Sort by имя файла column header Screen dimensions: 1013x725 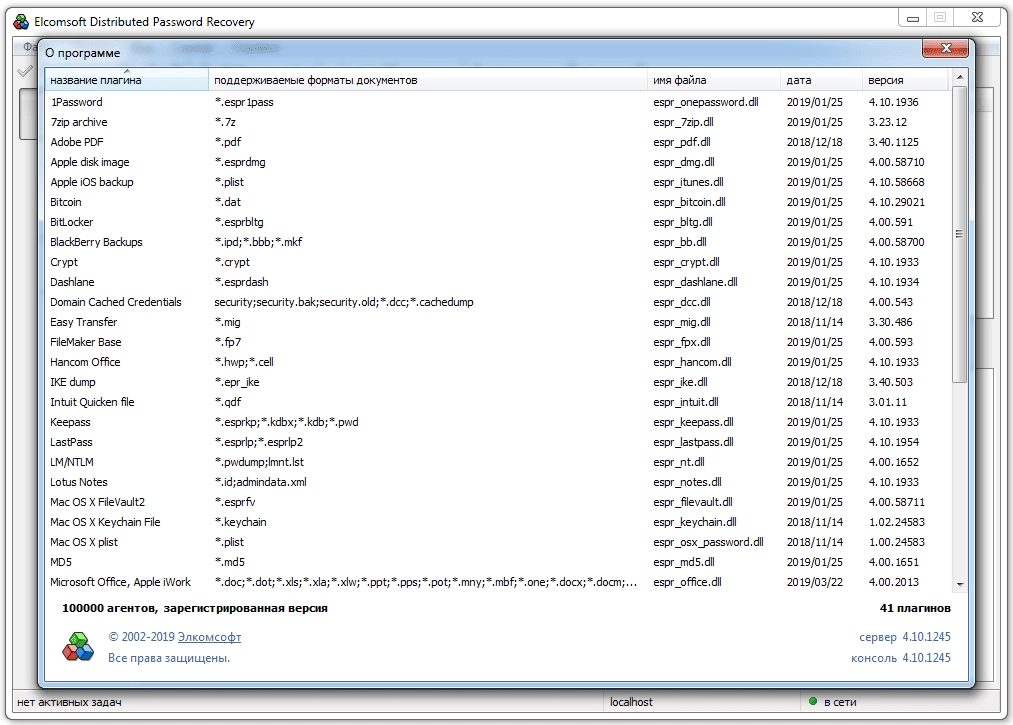click(714, 80)
